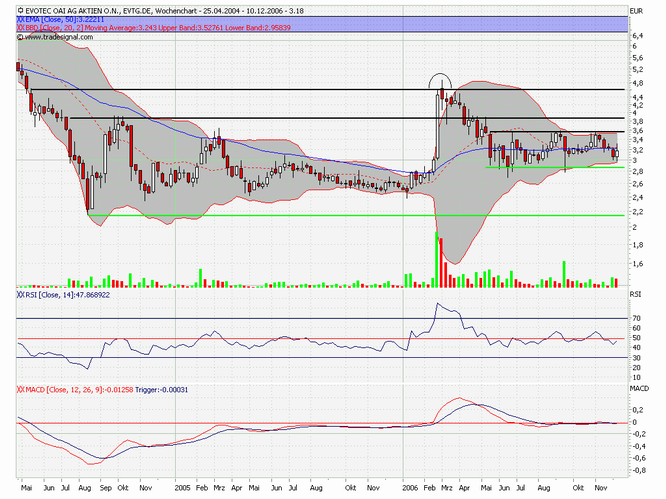Image resolution: width=666 pixels, height=499 pixels.
Task: Select the Trigger:-0.00031 label
Action: point(161,389)
